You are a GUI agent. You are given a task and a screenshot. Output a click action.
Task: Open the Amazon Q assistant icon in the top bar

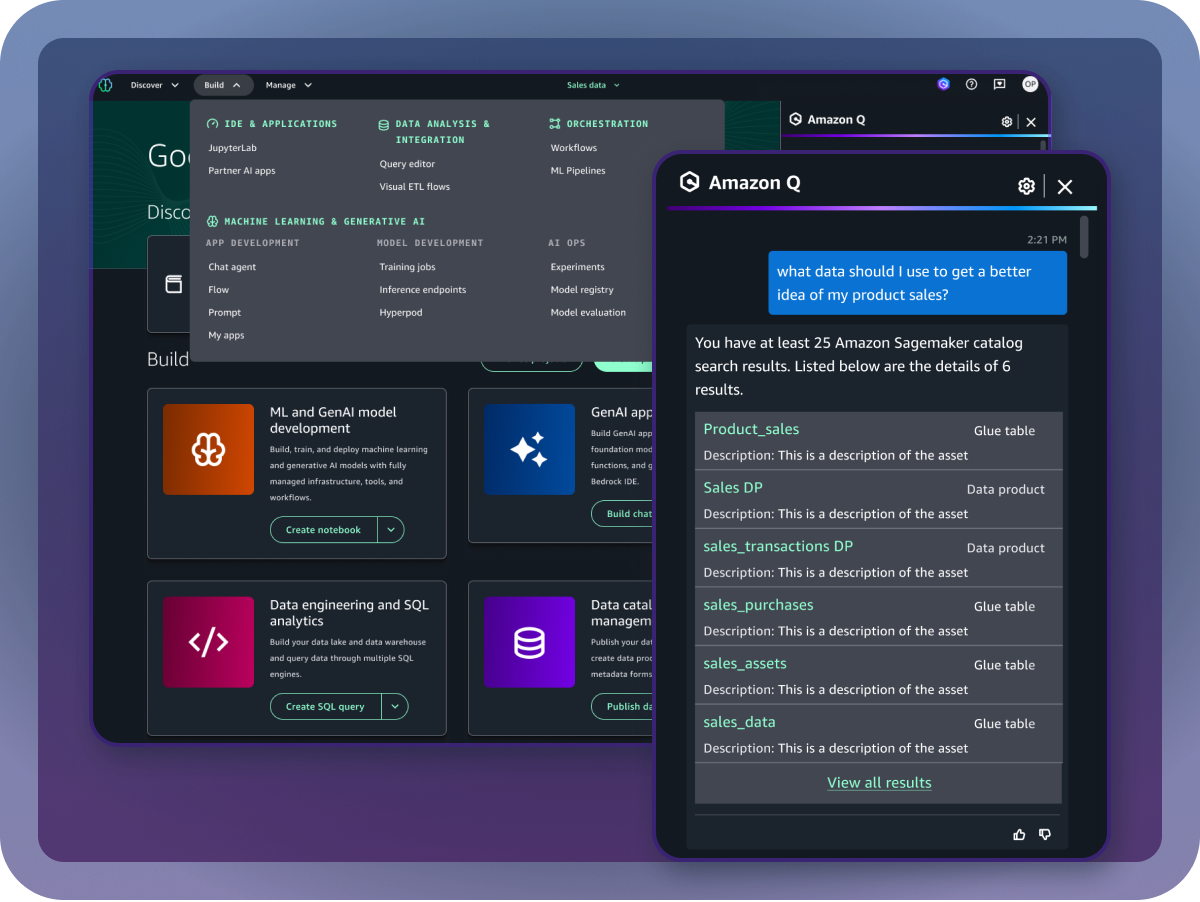coord(943,84)
